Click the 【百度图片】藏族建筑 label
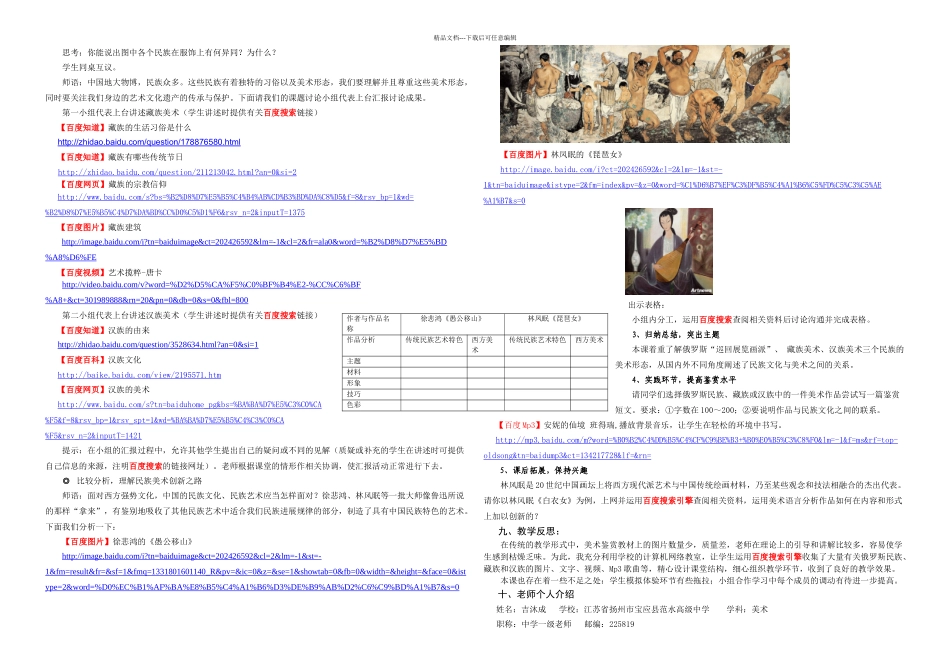The width and height of the screenshot is (950, 672). tap(99, 227)
